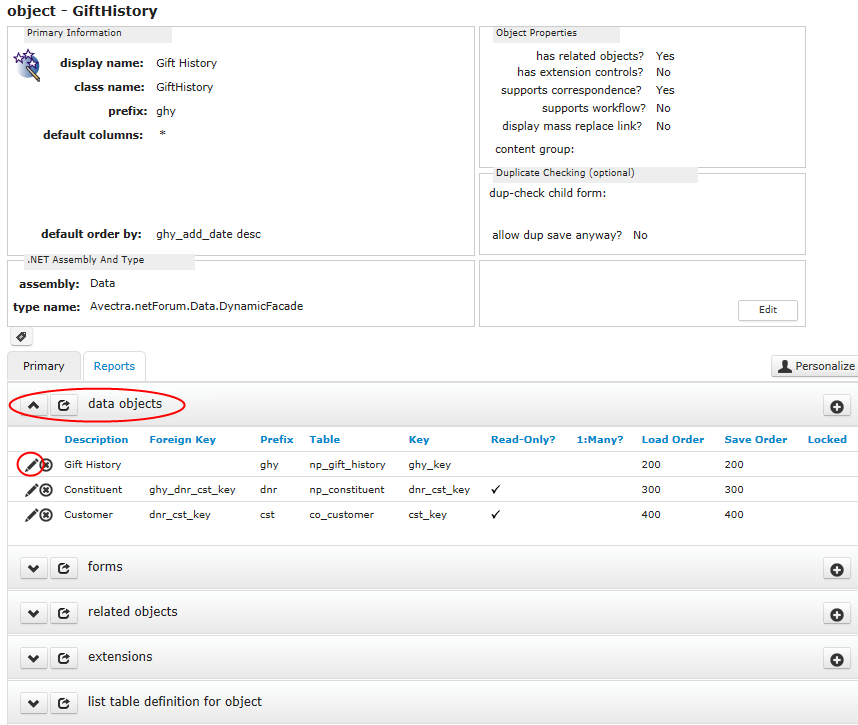Open the tag icon below the assembly panel
The height and width of the screenshot is (725, 858).
20,336
